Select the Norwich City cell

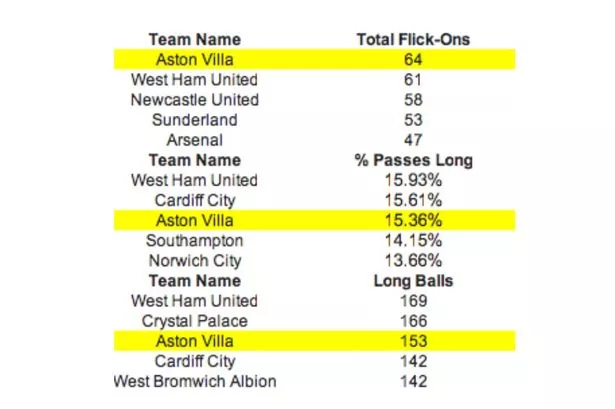pyautogui.click(x=195, y=261)
